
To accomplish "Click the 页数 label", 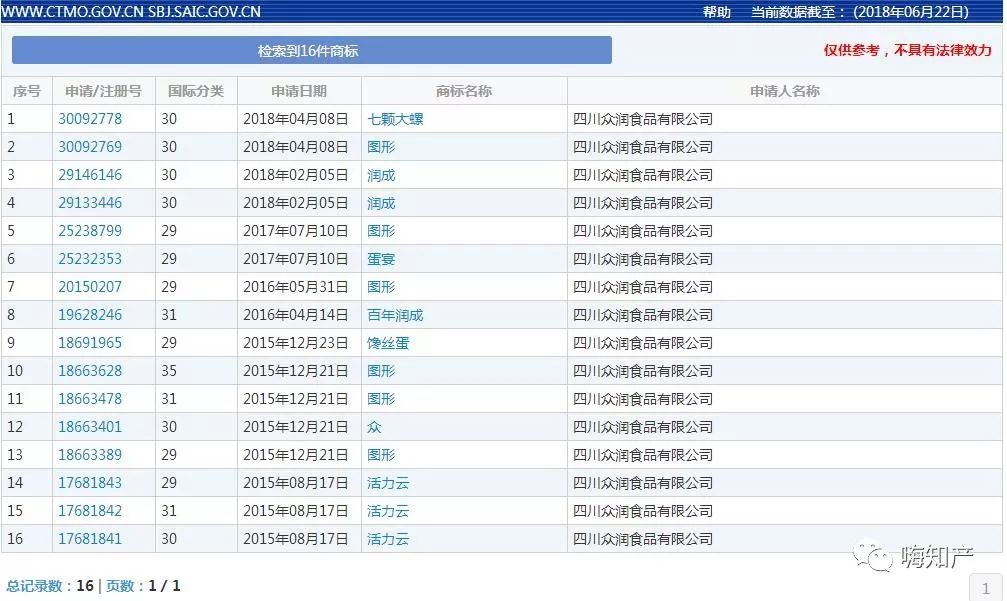I will pyautogui.click(x=120, y=586).
